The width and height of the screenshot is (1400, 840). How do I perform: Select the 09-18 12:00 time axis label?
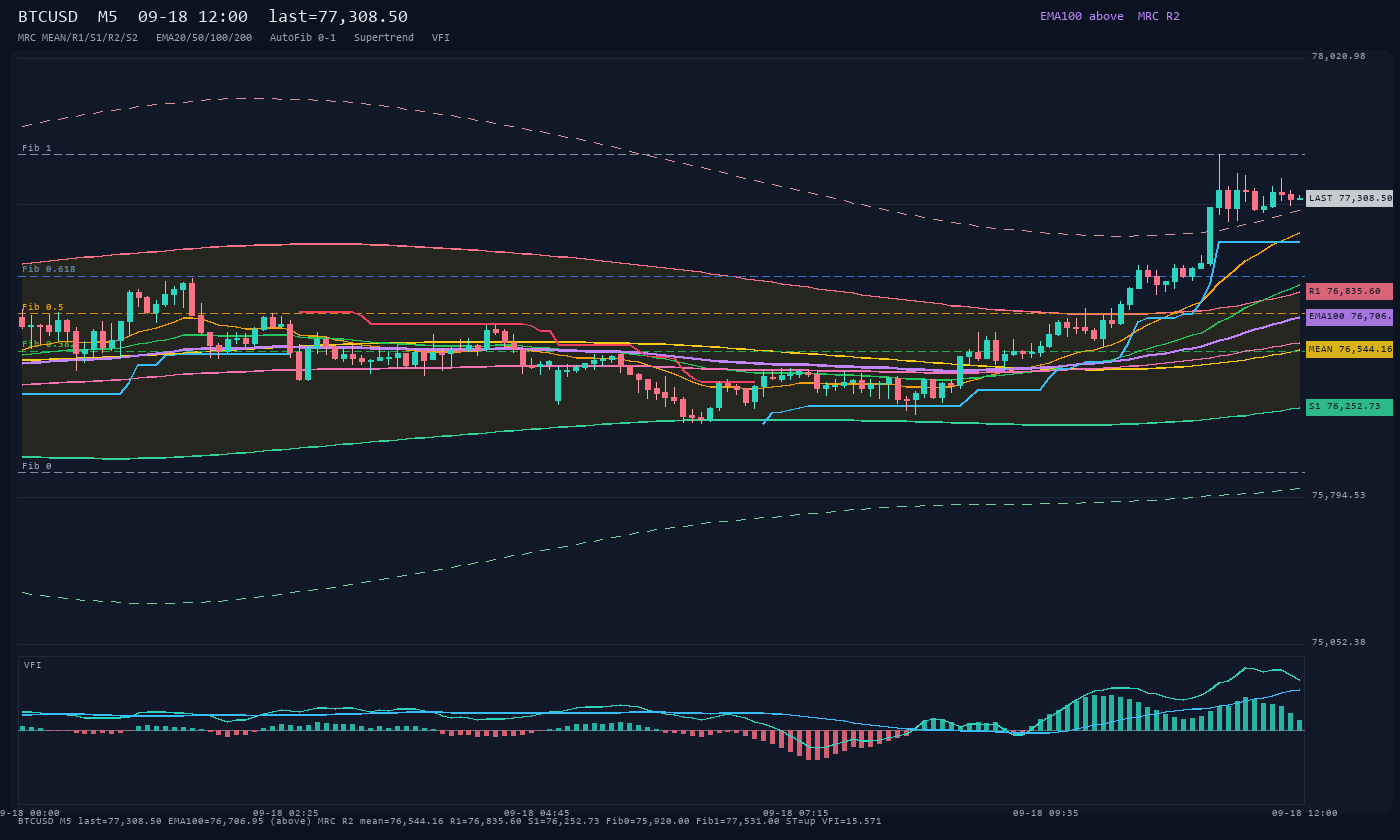[x=1305, y=813]
